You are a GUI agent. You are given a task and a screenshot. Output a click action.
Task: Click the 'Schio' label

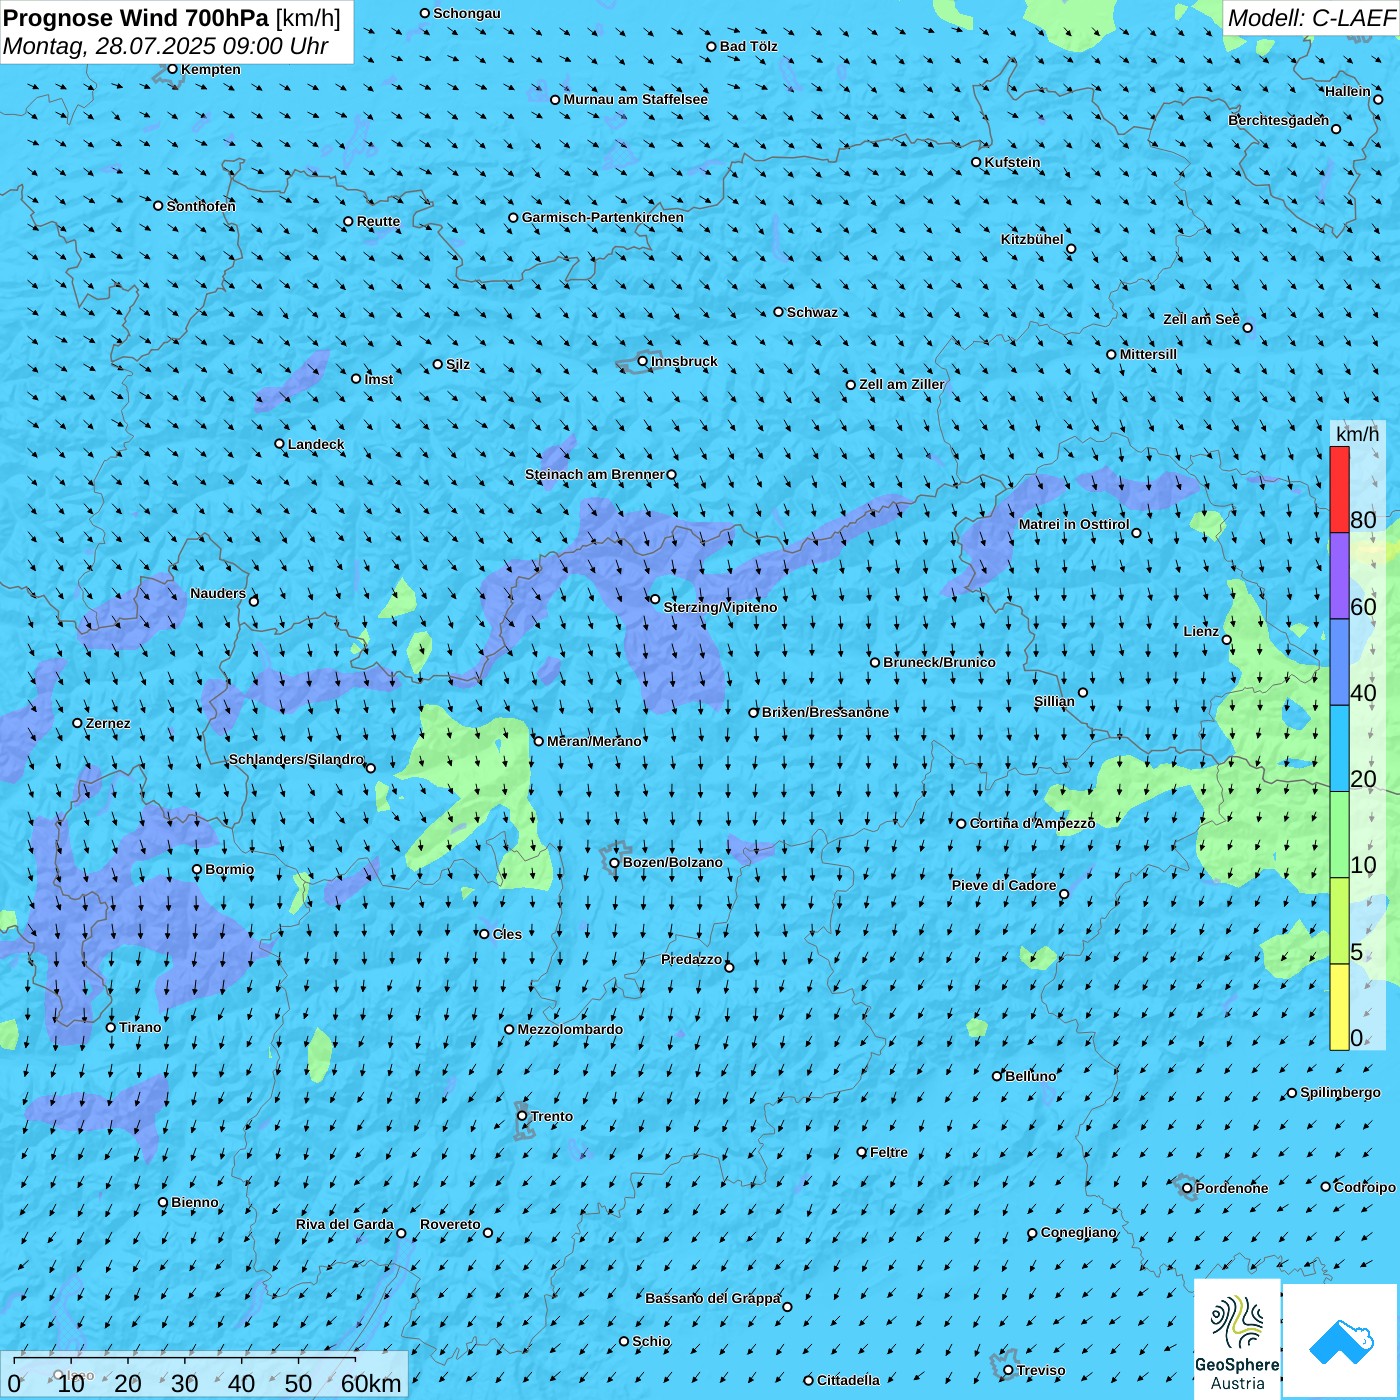[x=651, y=1341]
